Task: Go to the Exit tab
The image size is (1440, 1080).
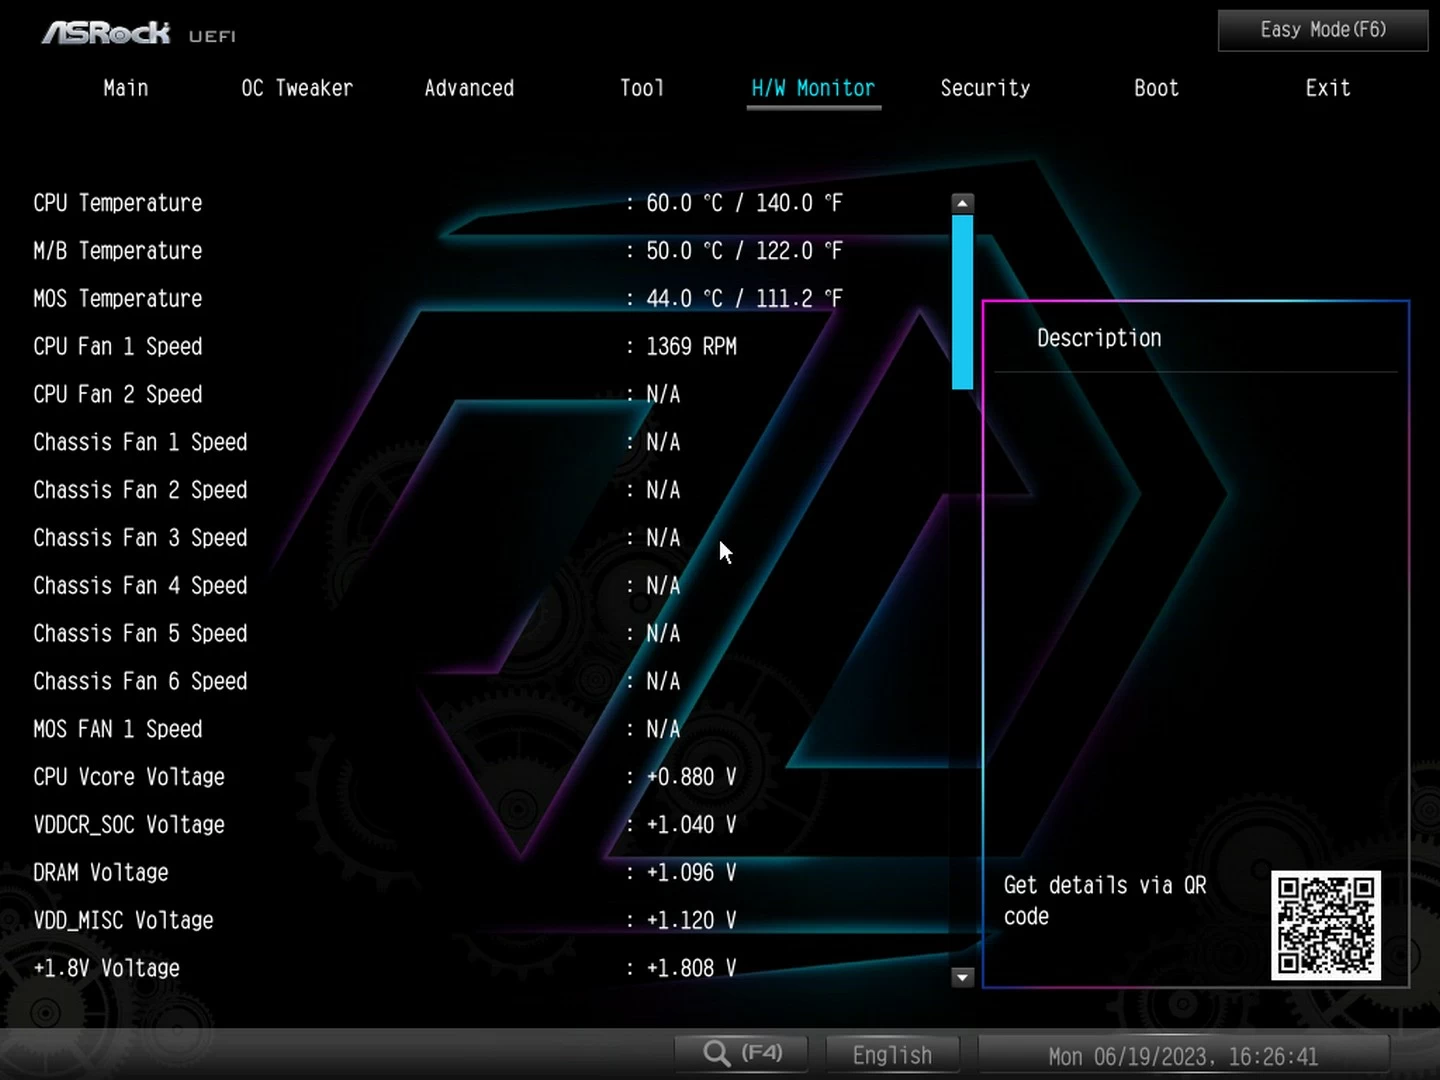Action: tap(1327, 88)
